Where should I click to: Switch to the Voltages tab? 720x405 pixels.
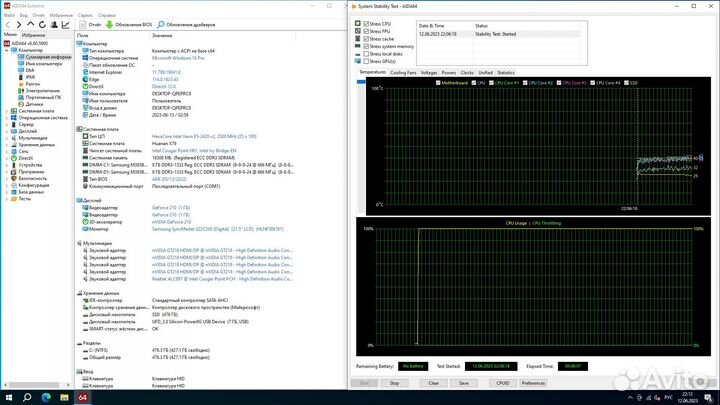coord(429,73)
